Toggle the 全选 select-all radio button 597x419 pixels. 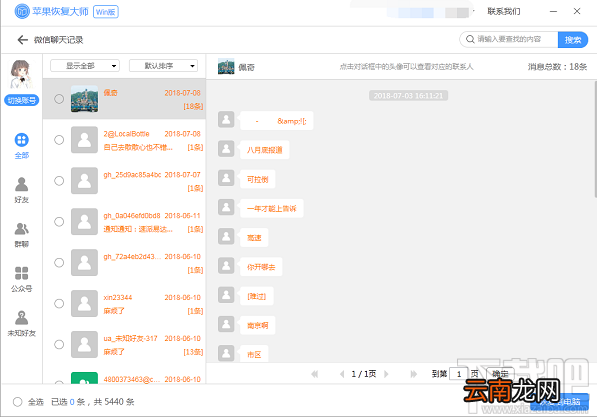[18, 402]
